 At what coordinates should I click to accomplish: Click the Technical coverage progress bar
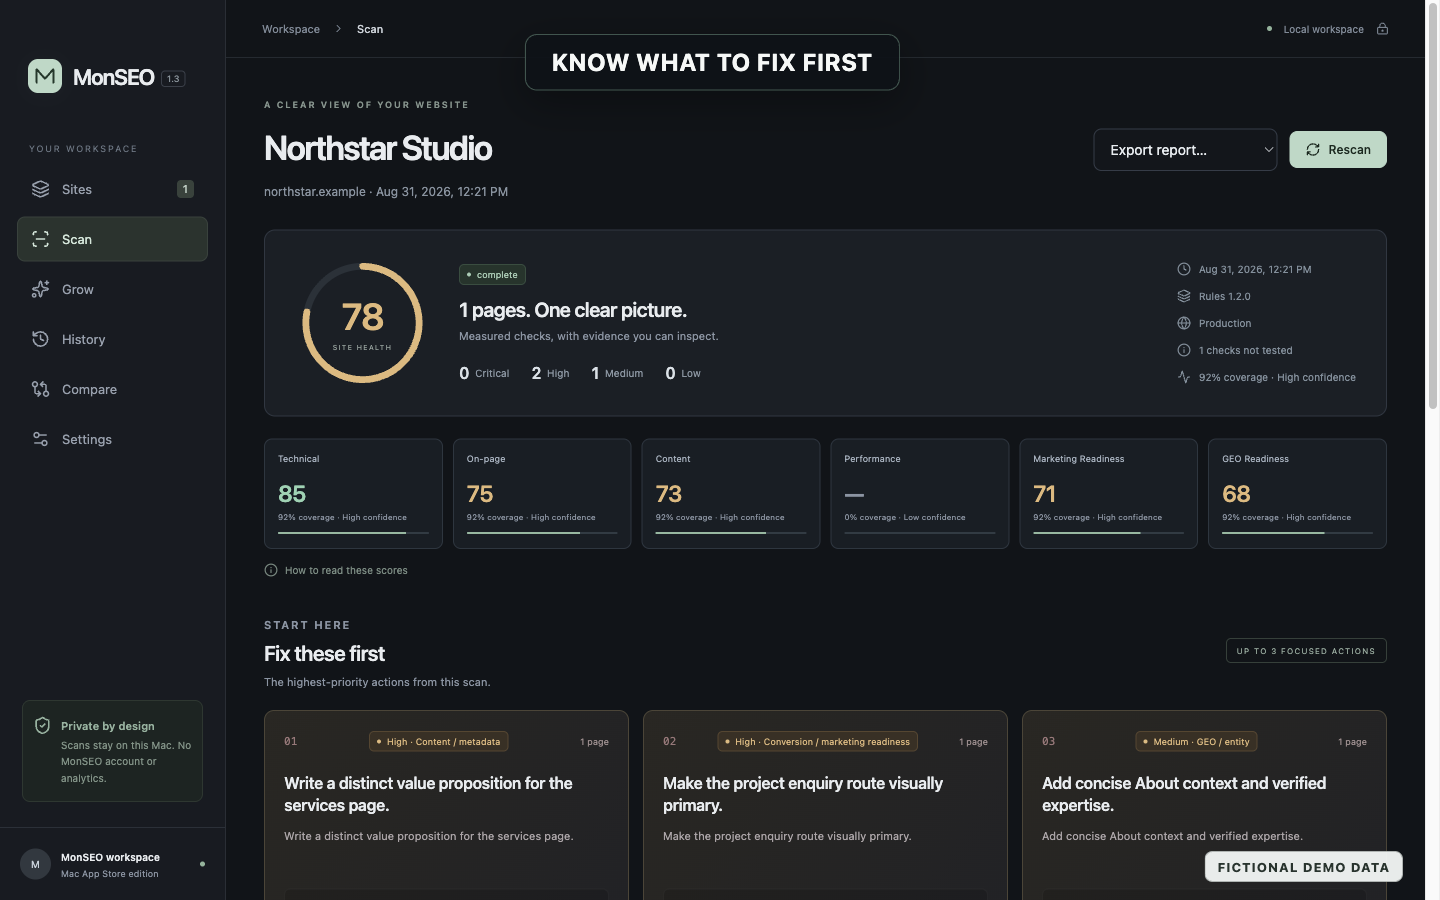pyautogui.click(x=353, y=533)
